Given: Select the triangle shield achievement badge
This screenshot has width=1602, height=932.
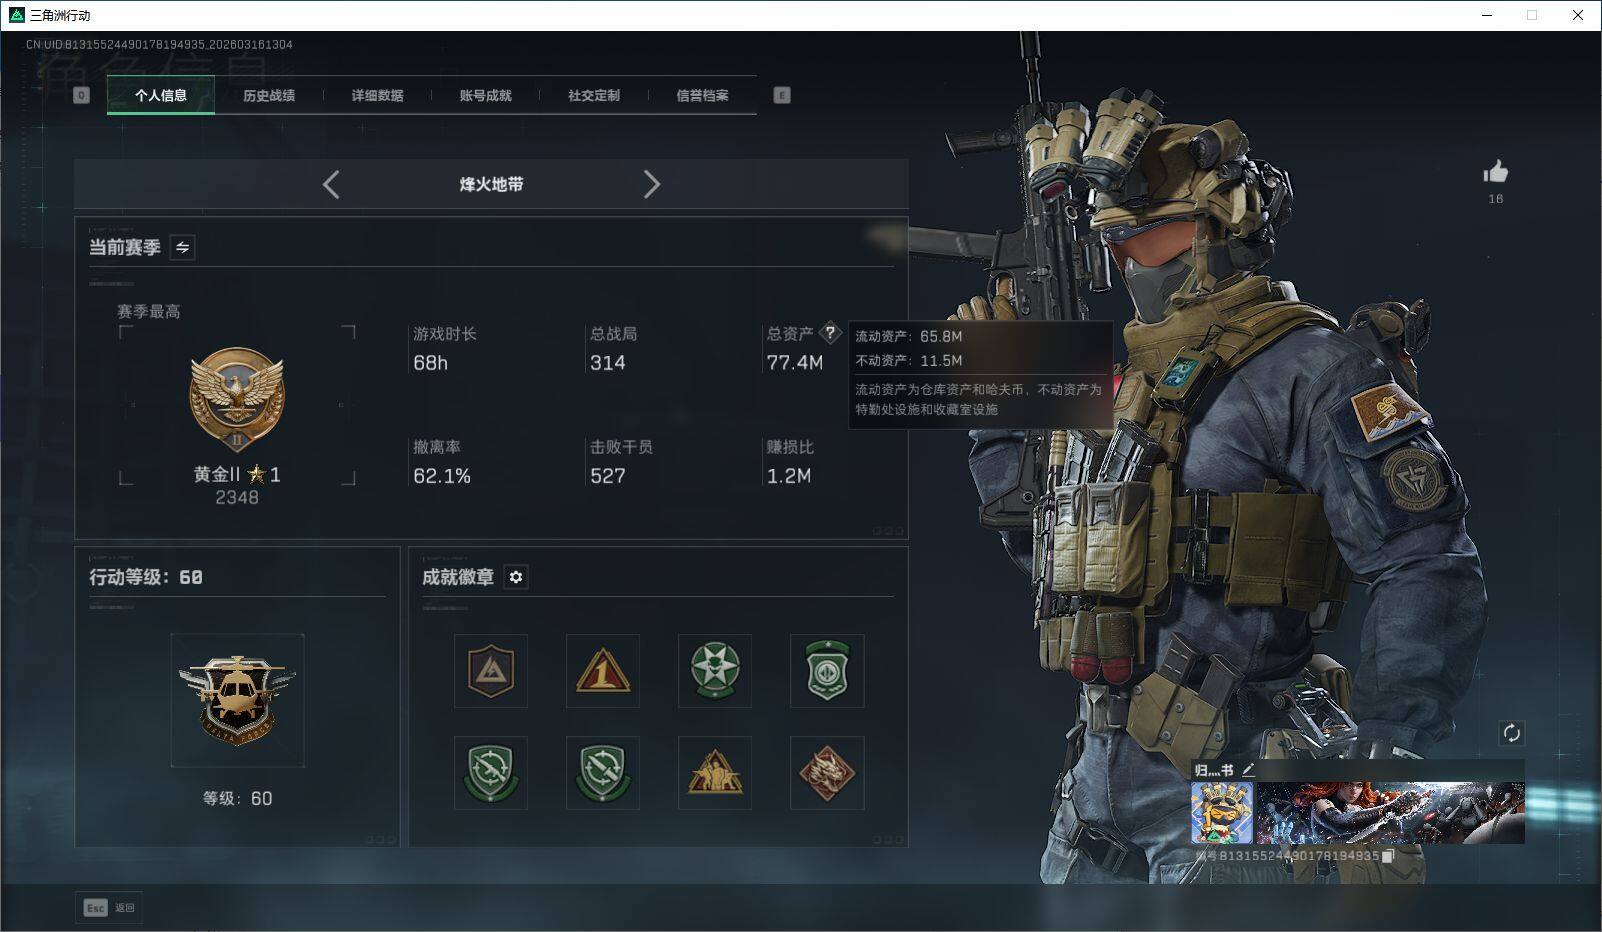Looking at the screenshot, I should point(491,671).
